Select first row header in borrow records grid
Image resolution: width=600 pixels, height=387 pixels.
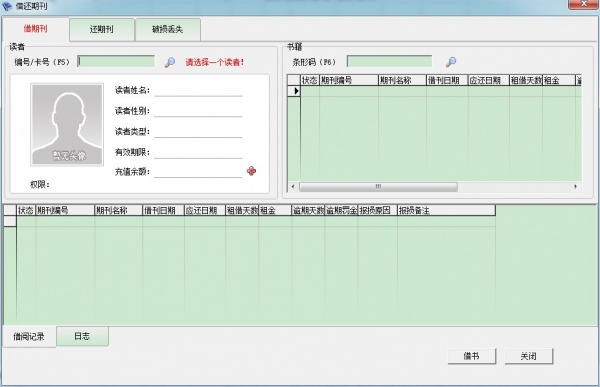pos(10,221)
